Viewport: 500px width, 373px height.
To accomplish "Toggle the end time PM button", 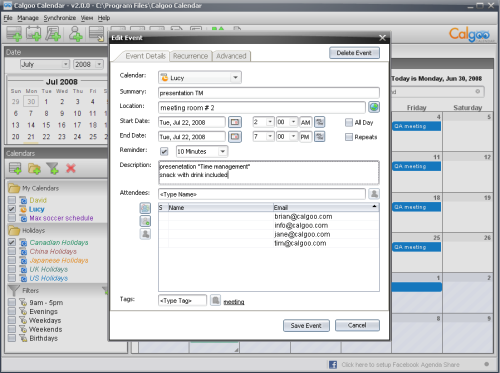I will pyautogui.click(x=305, y=137).
